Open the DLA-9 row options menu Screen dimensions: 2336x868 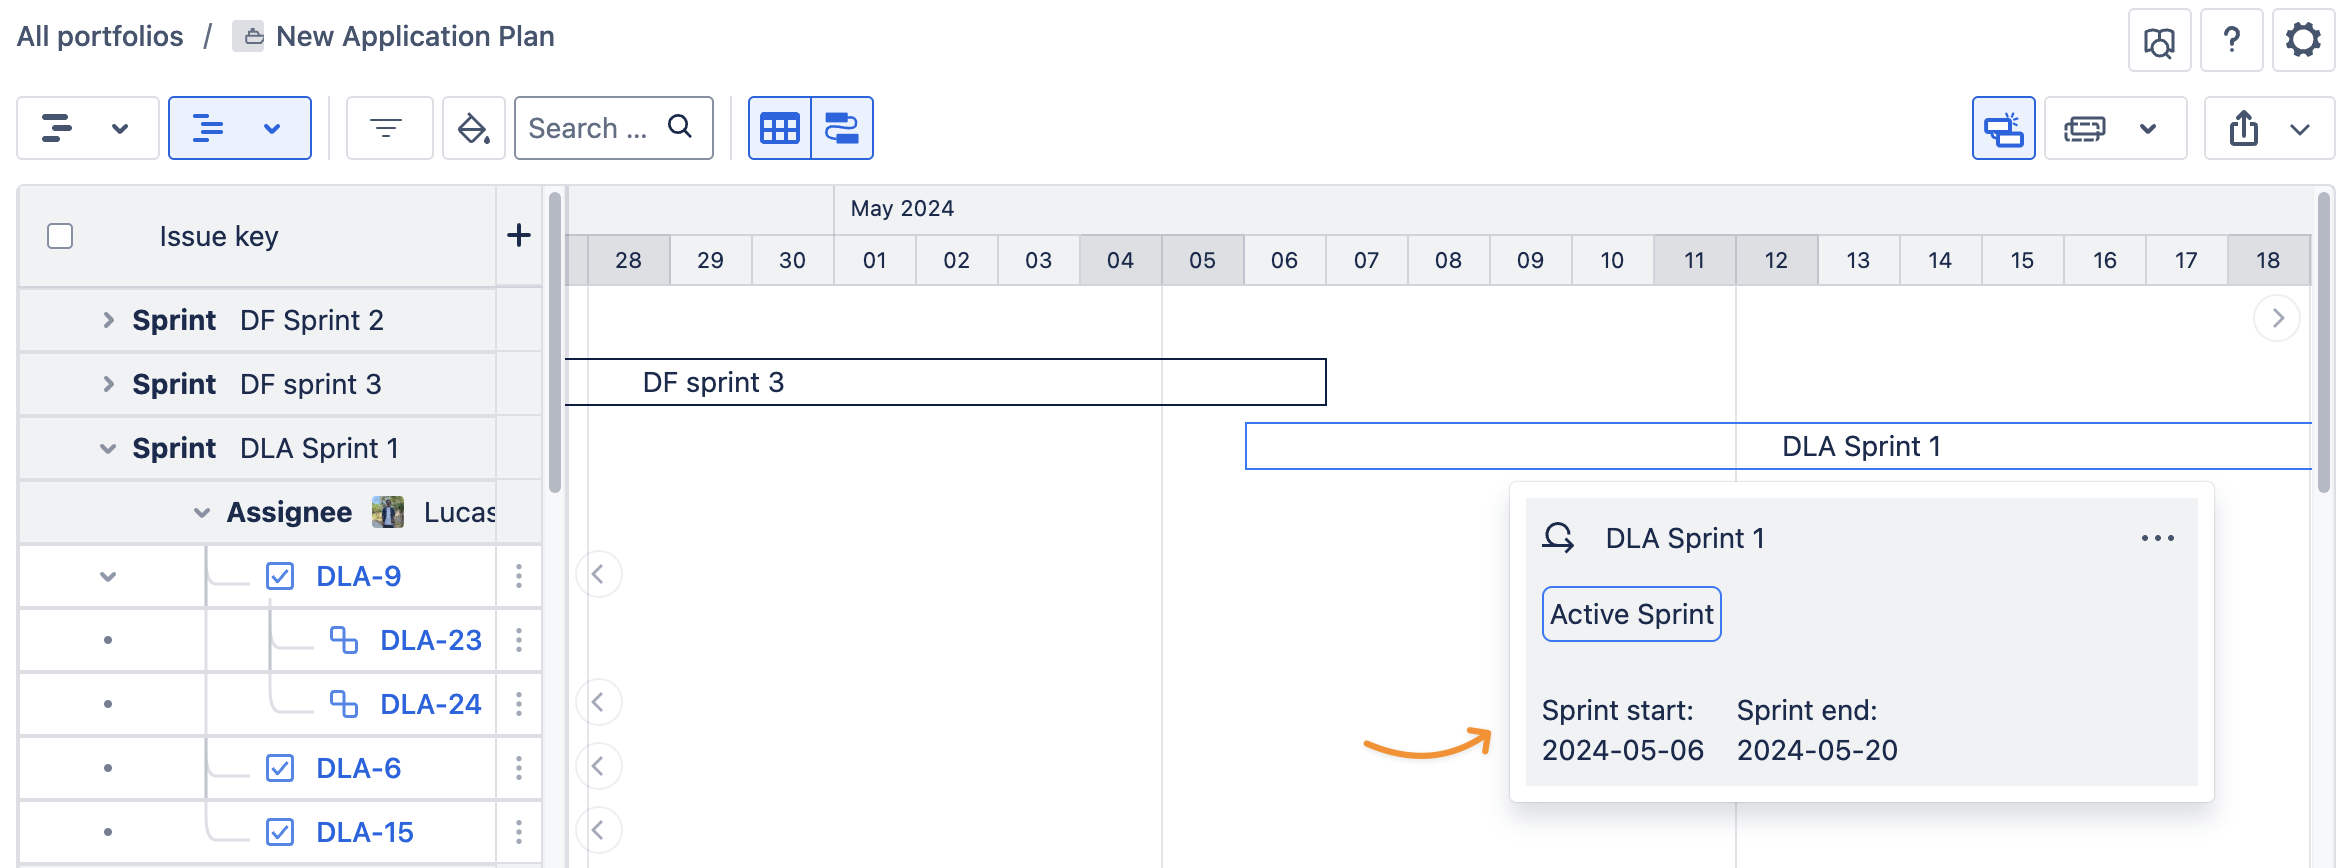click(519, 576)
